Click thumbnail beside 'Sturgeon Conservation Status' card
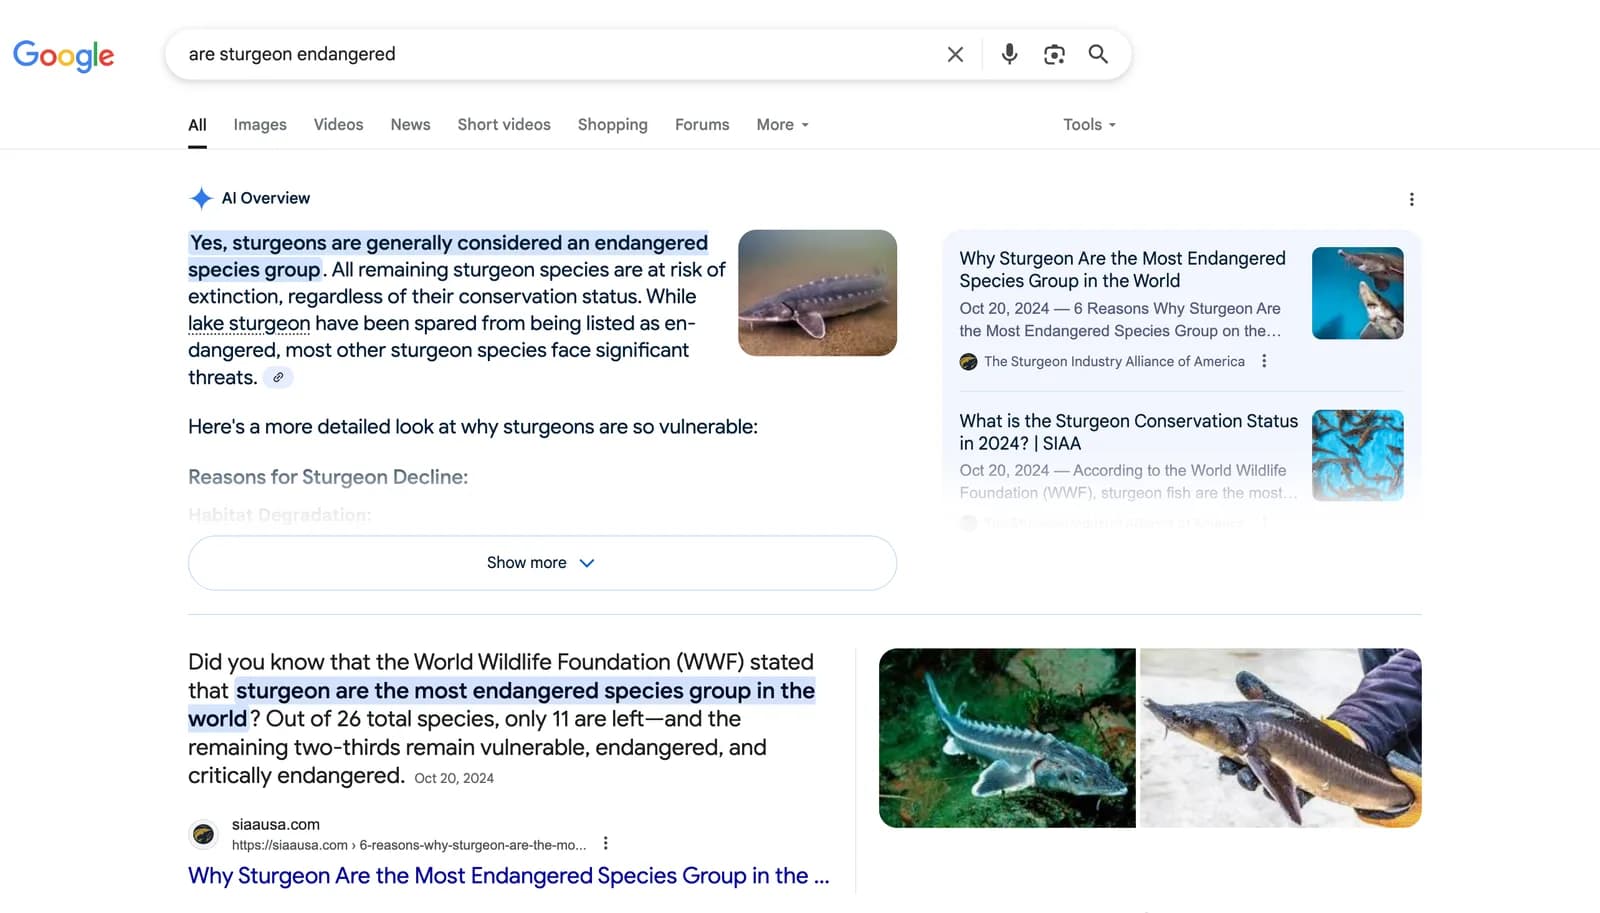This screenshot has height=913, width=1600. pyautogui.click(x=1357, y=455)
